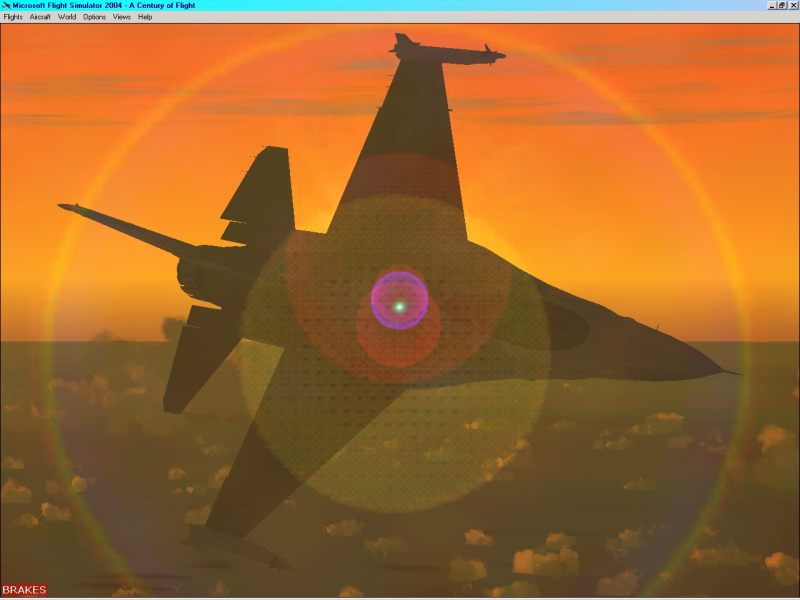Click the Flight Simulator title bar icon
Screen dimensions: 800x600
coord(6,5)
